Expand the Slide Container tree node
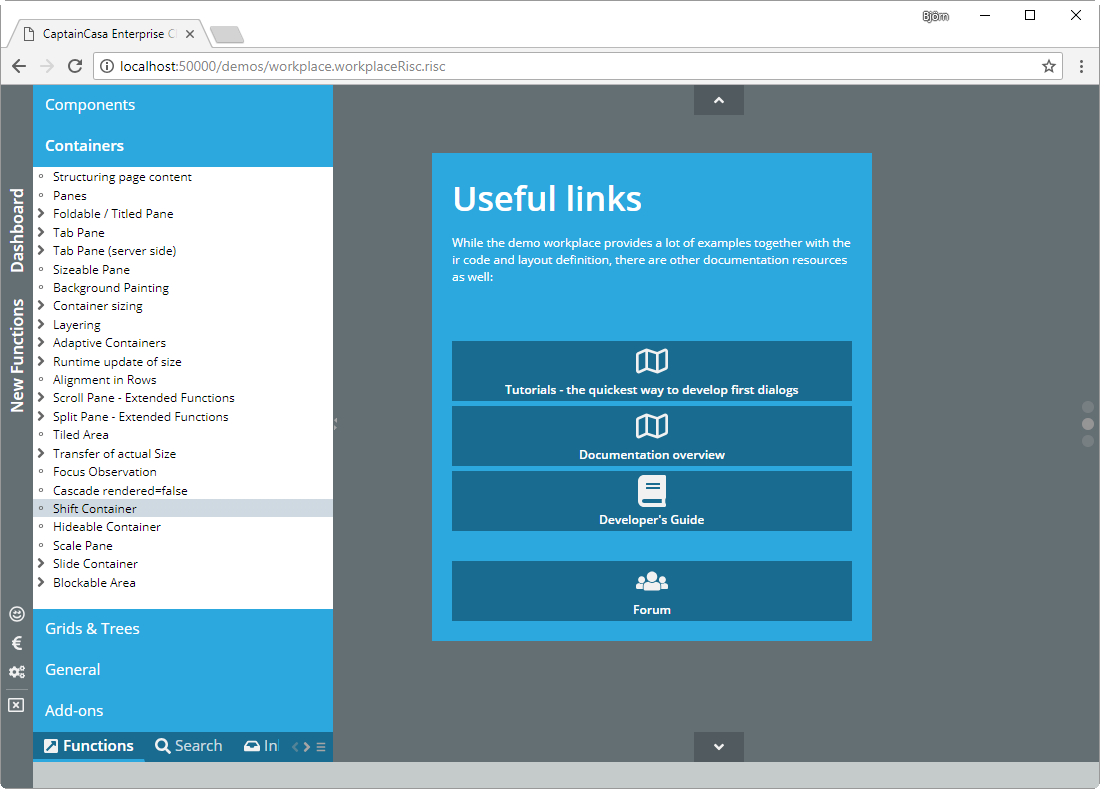Screen dimensions: 1100x789 tap(41, 564)
